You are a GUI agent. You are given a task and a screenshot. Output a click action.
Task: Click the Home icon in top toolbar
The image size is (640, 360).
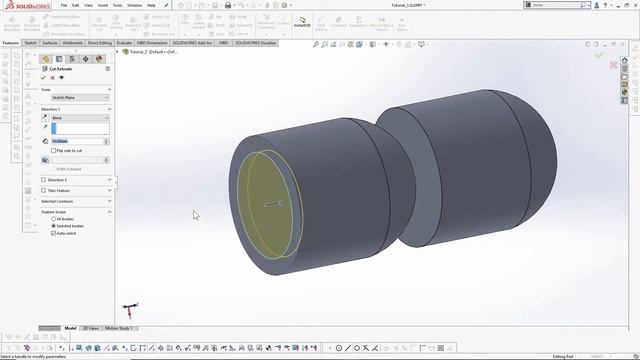pyautogui.click(x=181, y=5)
